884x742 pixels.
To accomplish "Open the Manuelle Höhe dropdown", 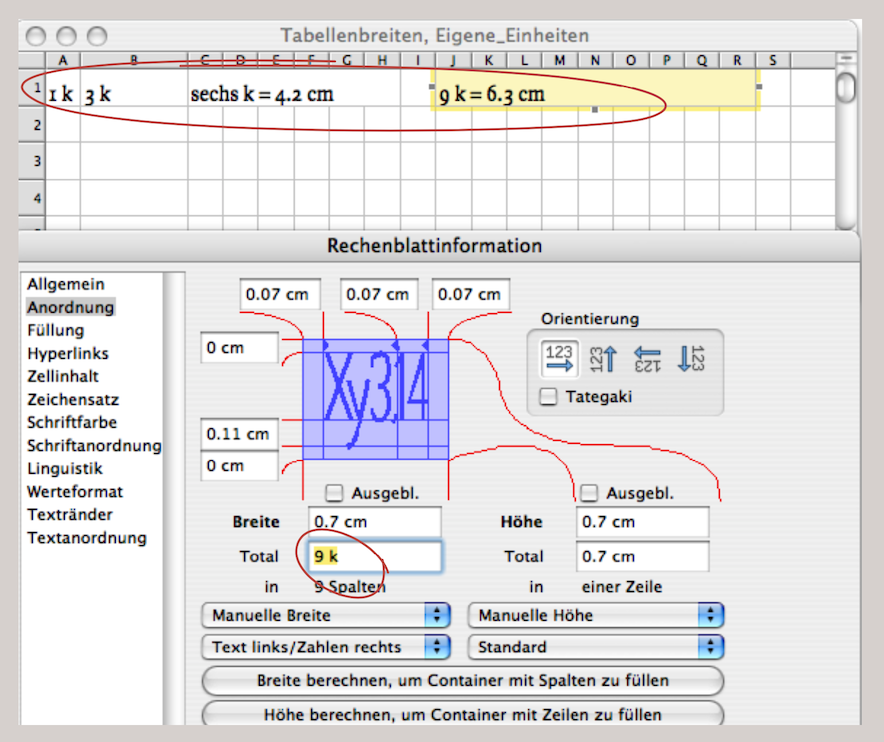I will tap(595, 615).
